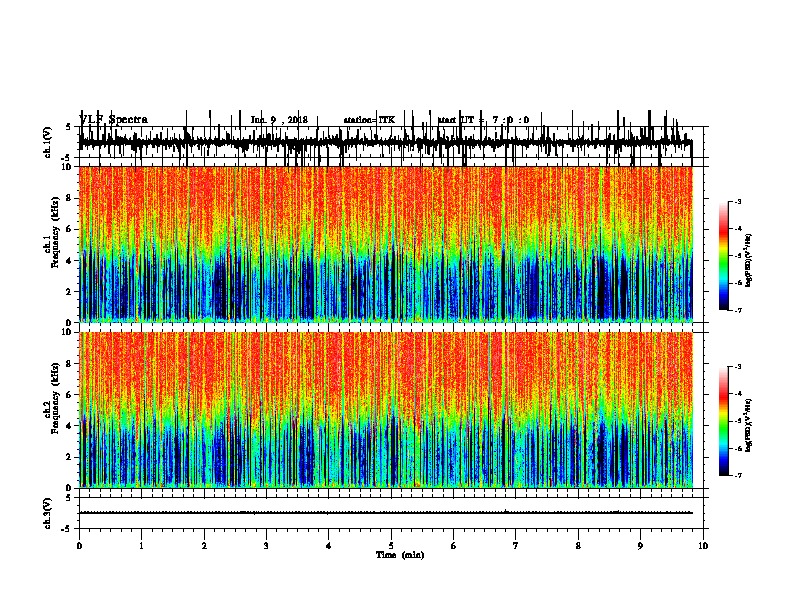Select the ch.2 spectrogram color bar

pos(724,421)
